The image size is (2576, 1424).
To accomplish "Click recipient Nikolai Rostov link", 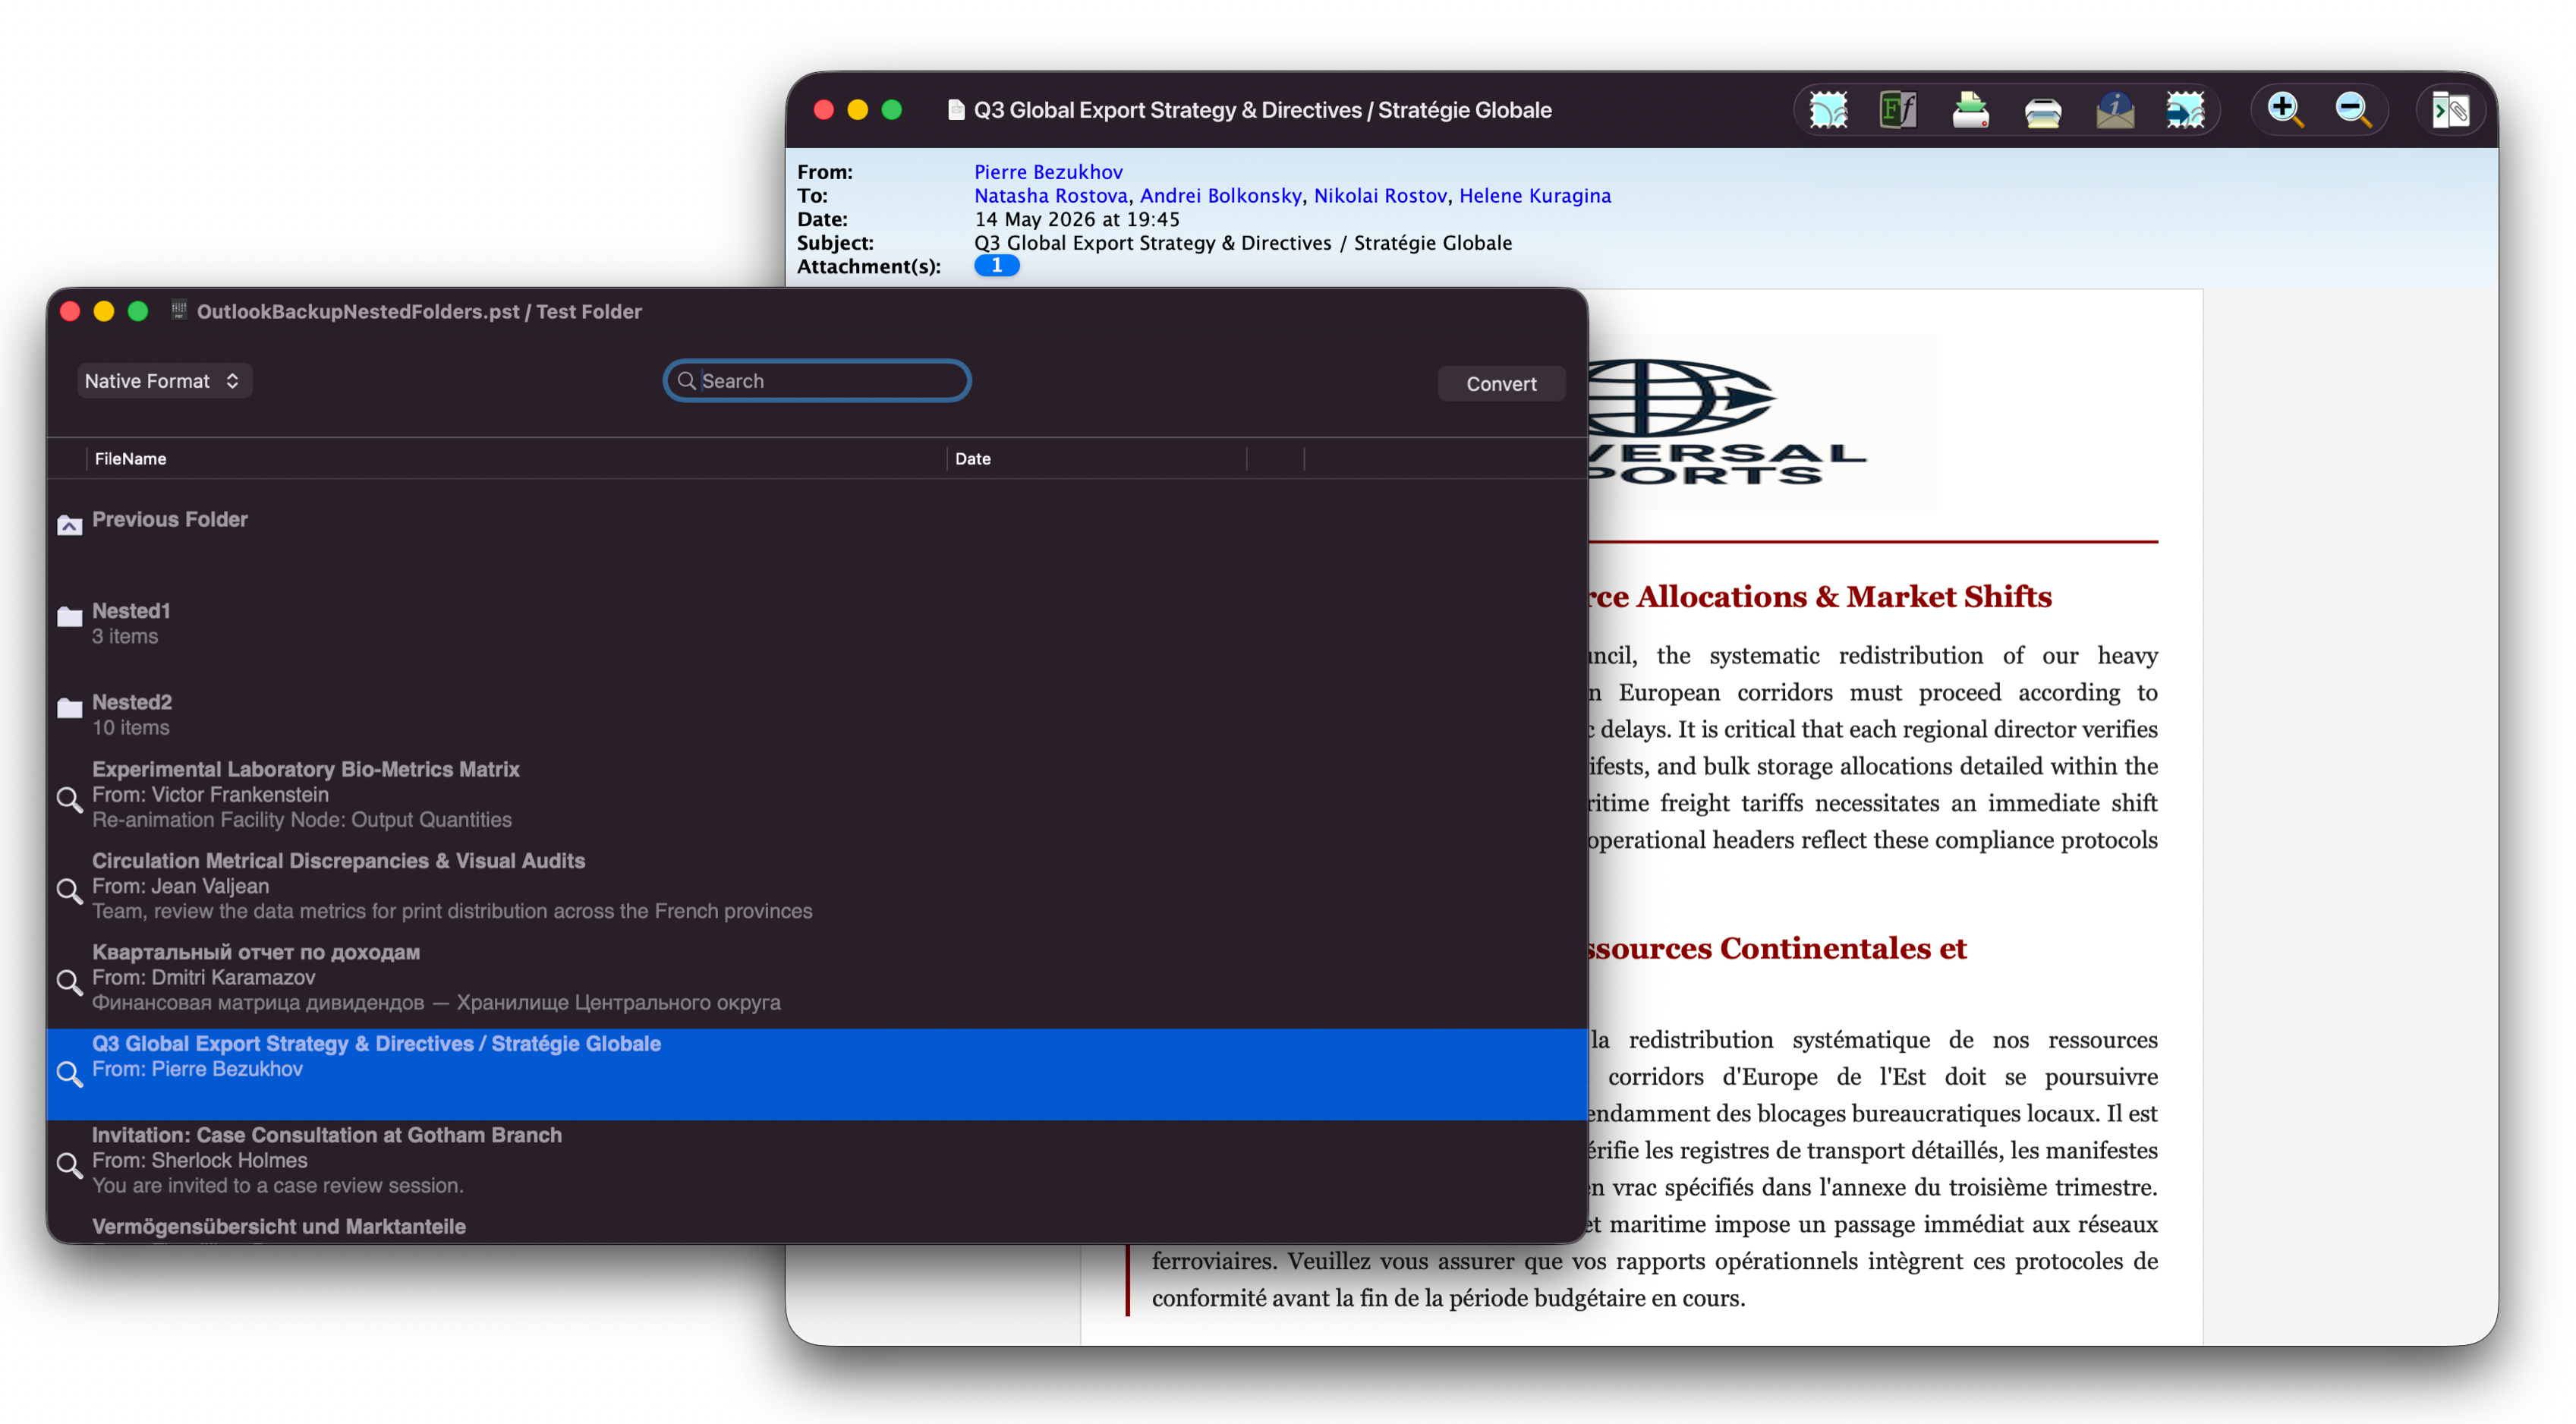I will 1380,196.
